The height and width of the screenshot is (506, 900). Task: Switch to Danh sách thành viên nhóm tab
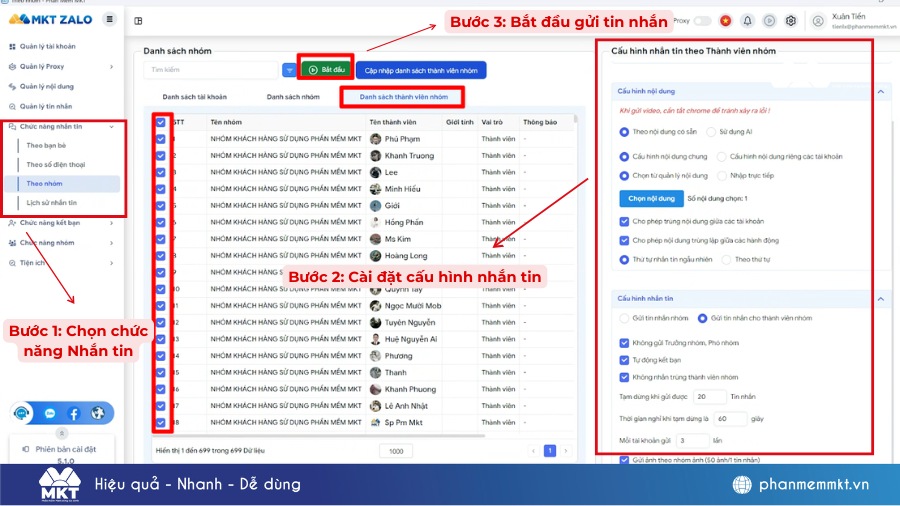[404, 97]
